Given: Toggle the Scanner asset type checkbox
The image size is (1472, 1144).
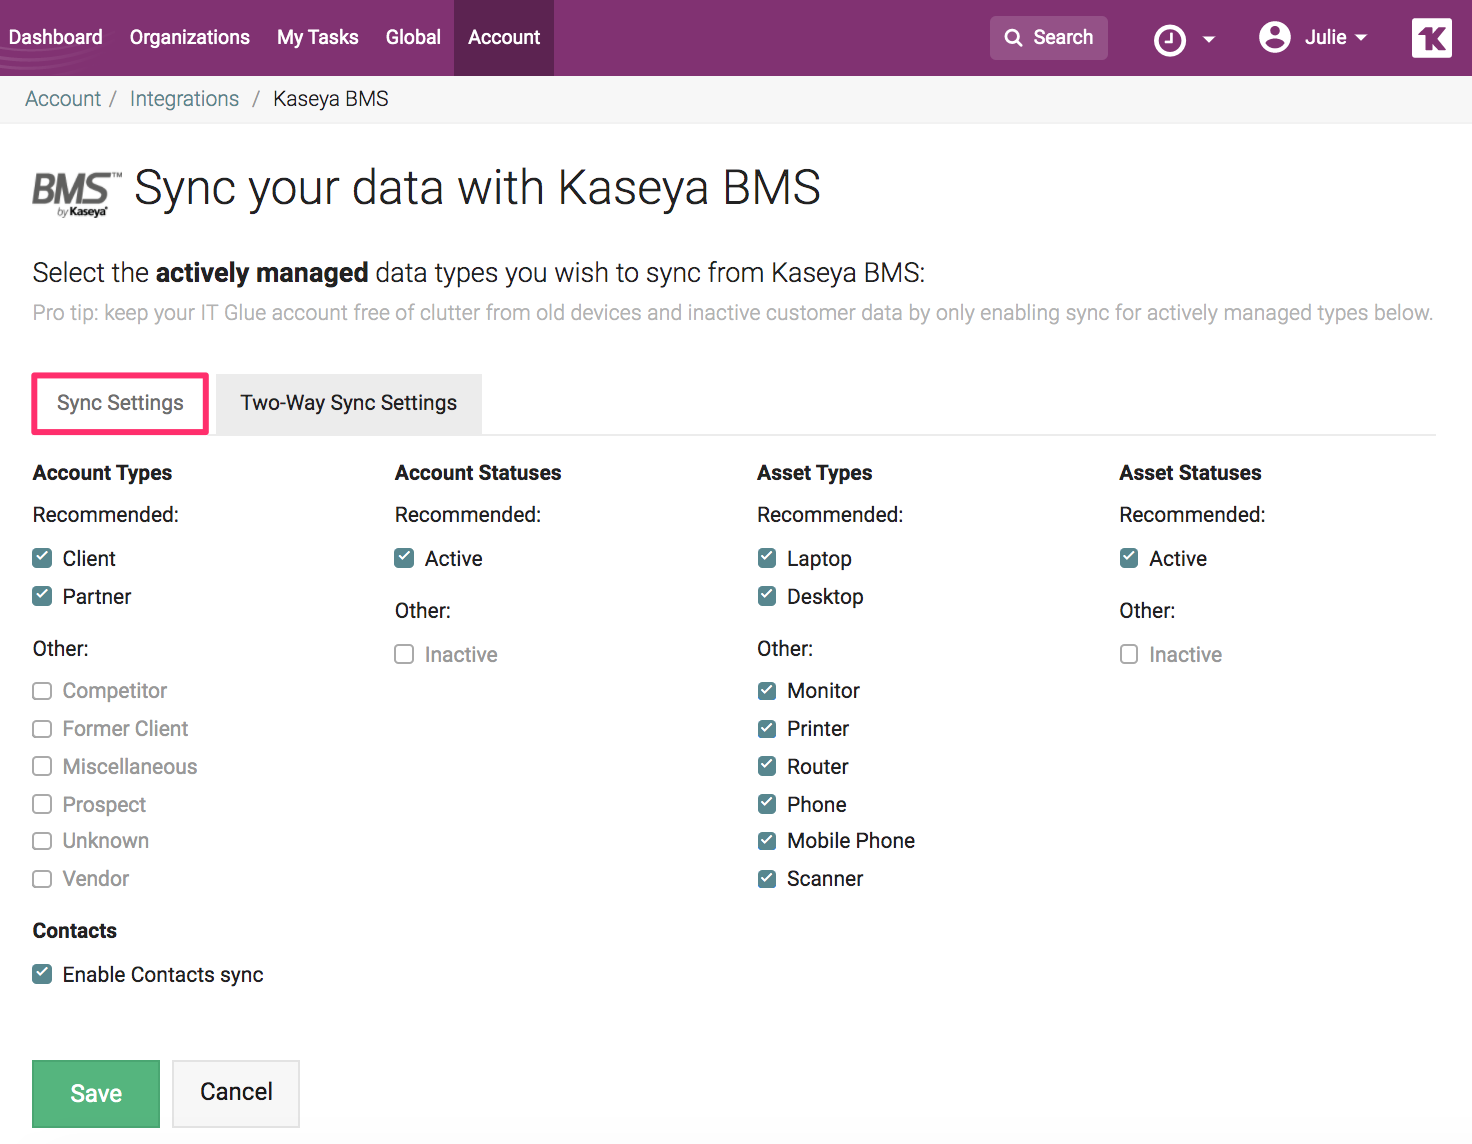Looking at the screenshot, I should (x=767, y=879).
